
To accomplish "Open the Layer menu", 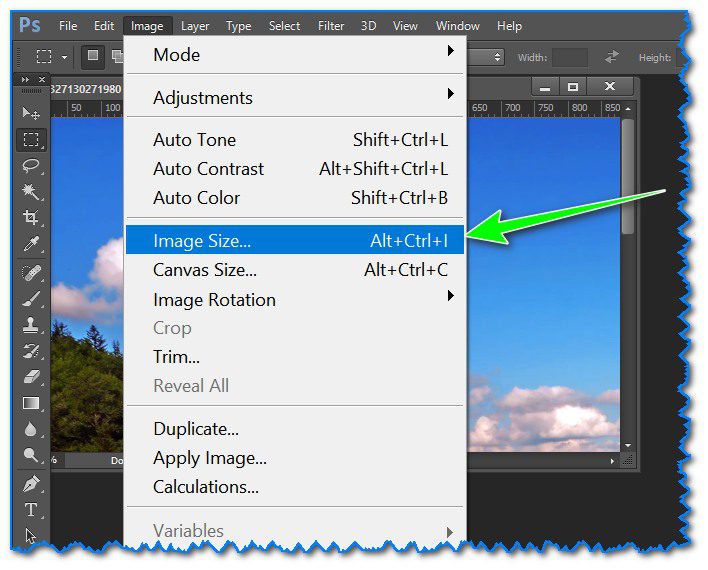I will click(195, 26).
